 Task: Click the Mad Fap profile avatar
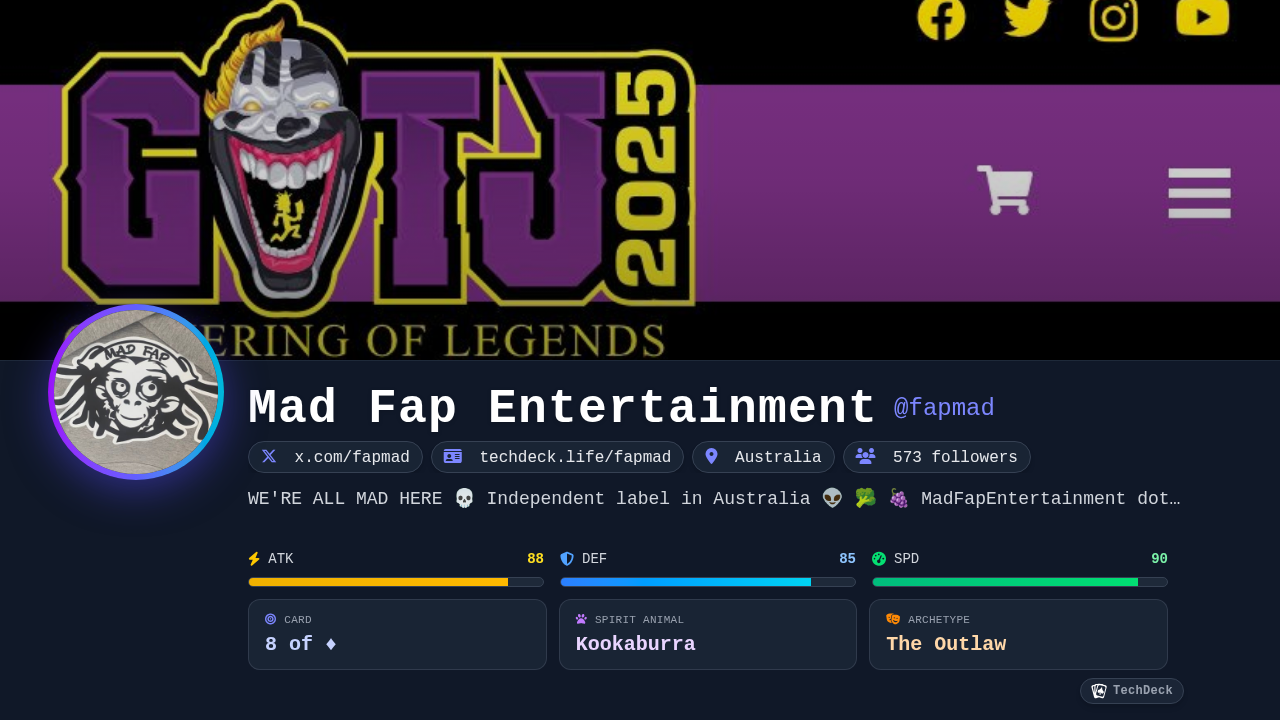point(136,392)
